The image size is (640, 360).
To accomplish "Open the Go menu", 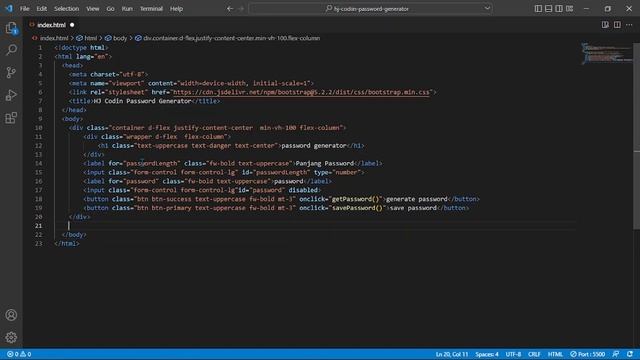I will pos(110,9).
